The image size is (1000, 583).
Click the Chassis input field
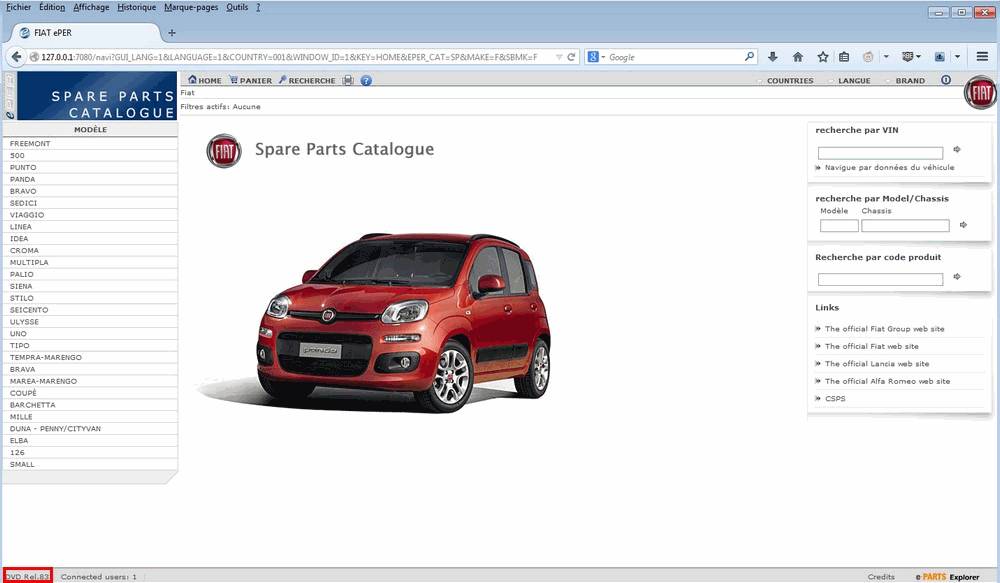click(x=905, y=225)
